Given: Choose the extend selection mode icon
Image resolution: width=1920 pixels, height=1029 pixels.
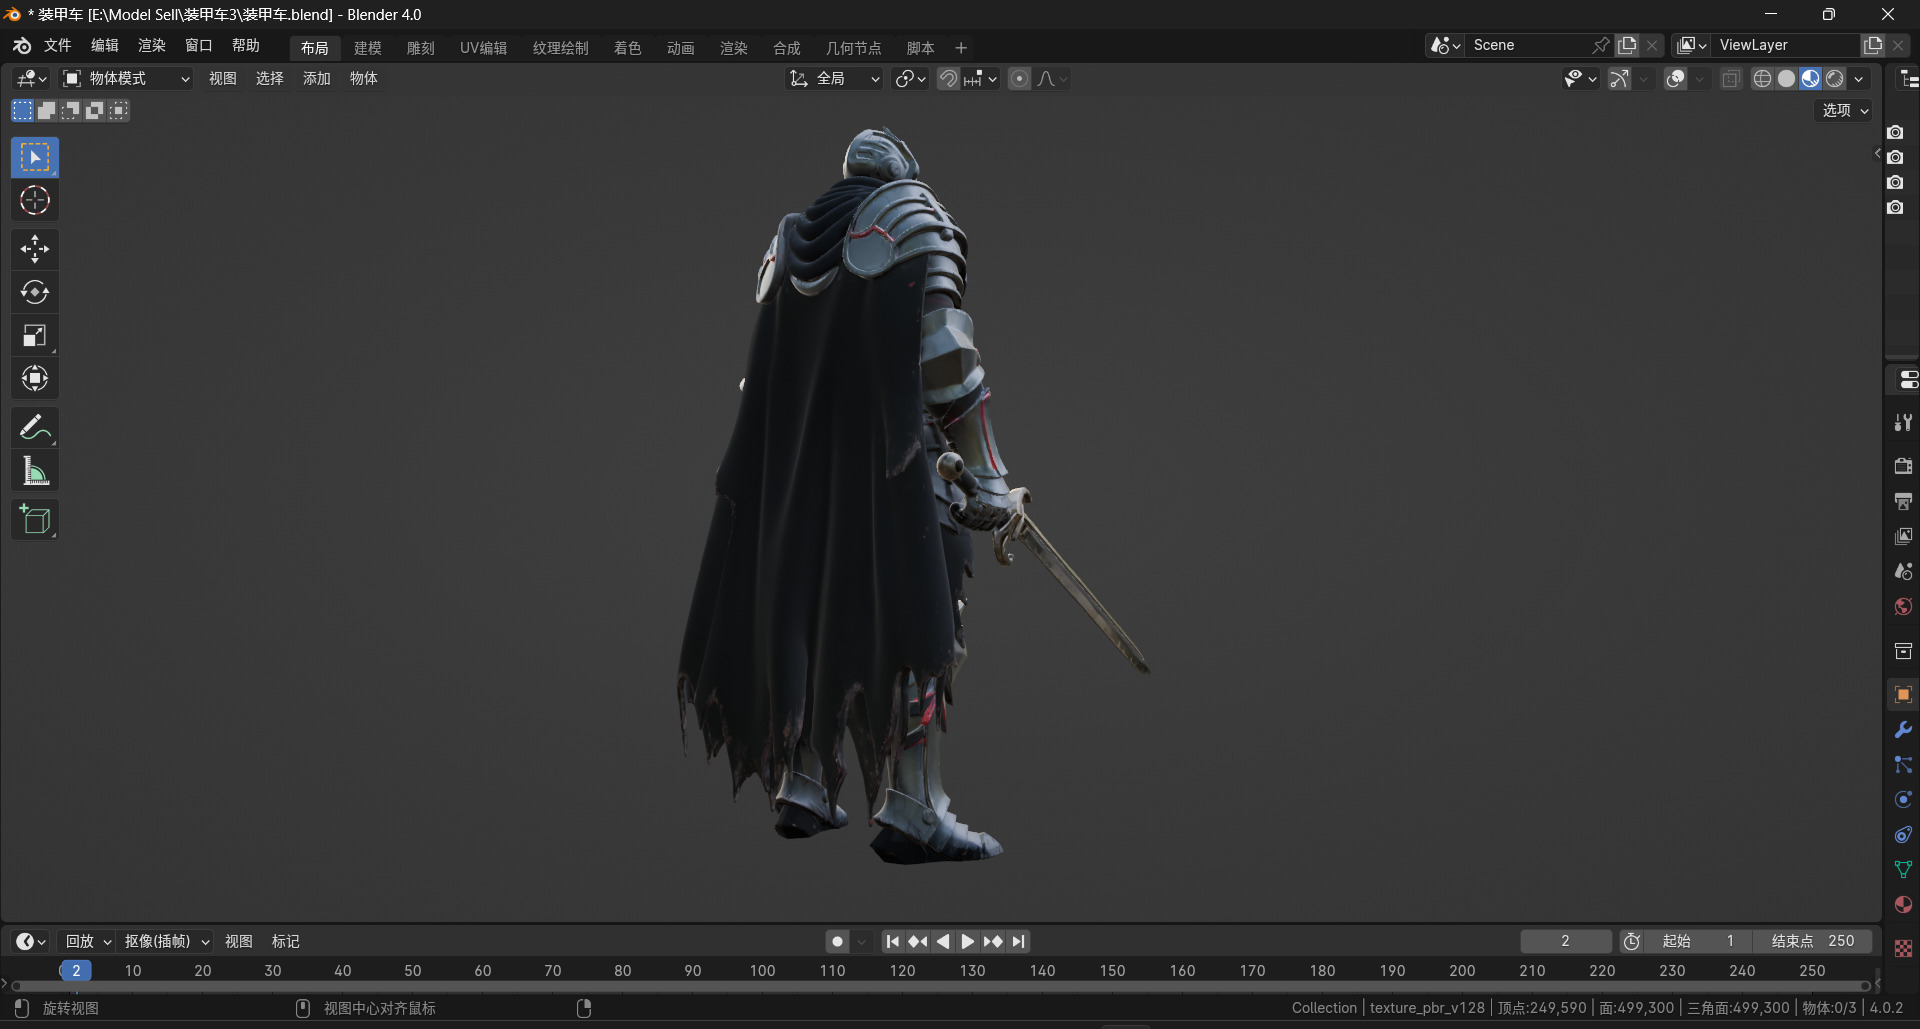Looking at the screenshot, I should pos(47,111).
